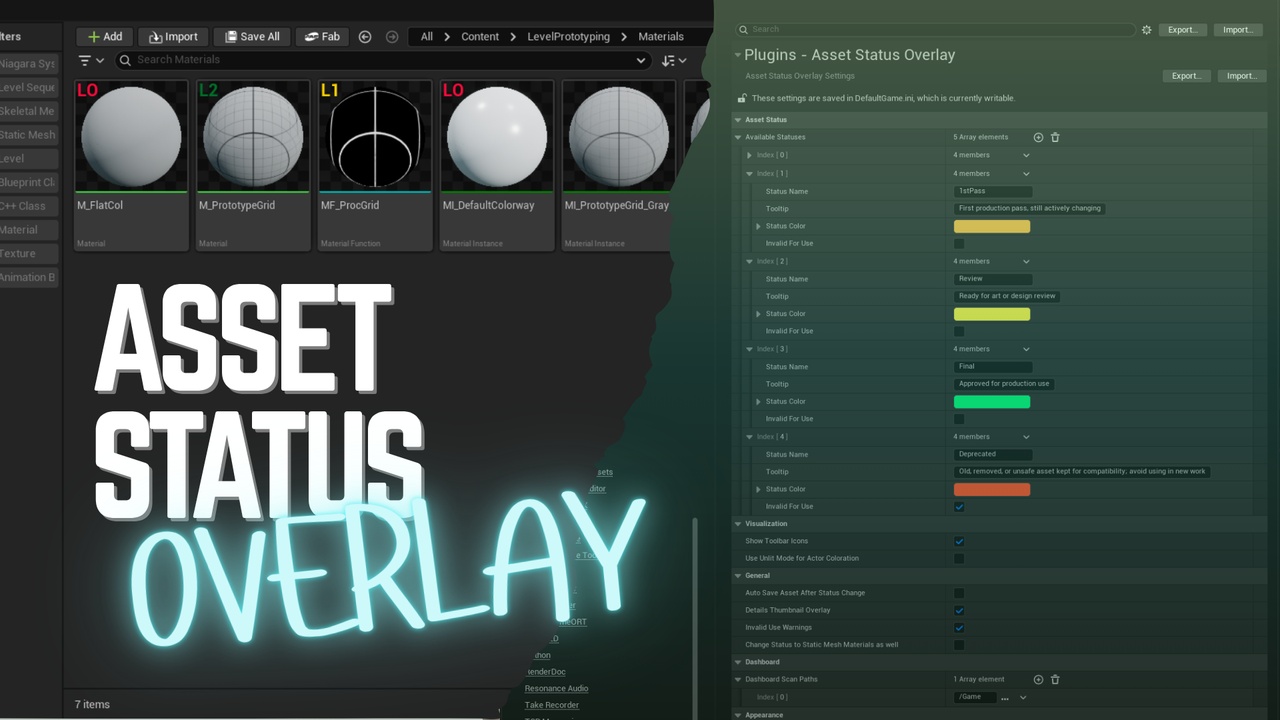Collapse Index [3] status entry
The image size is (1280, 720).
[x=750, y=349]
